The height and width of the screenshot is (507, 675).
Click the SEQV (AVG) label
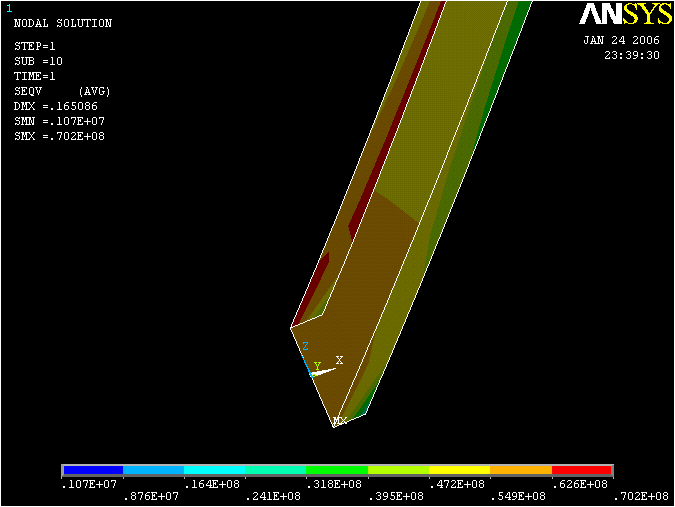pyautogui.click(x=62, y=91)
